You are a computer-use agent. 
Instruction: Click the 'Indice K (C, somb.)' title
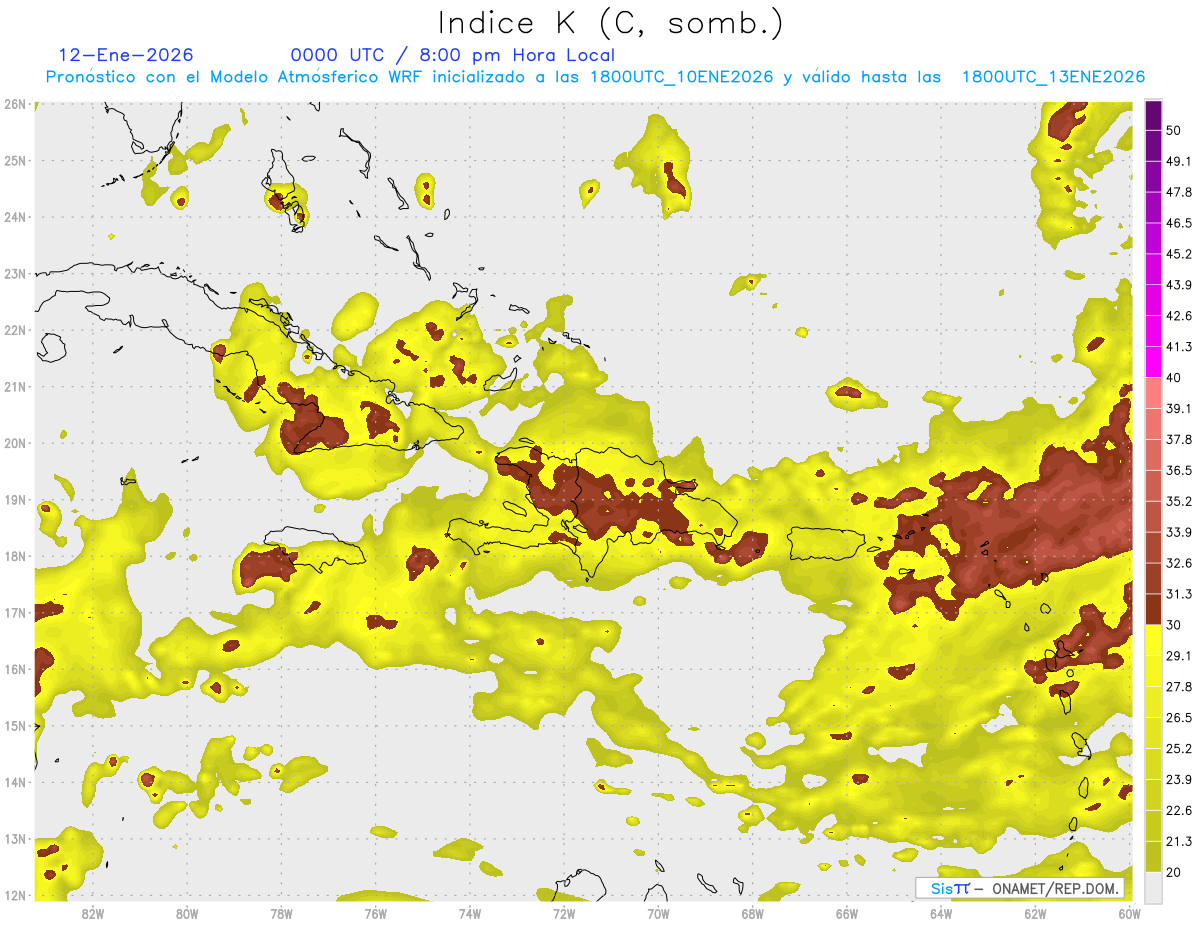pyautogui.click(x=611, y=23)
